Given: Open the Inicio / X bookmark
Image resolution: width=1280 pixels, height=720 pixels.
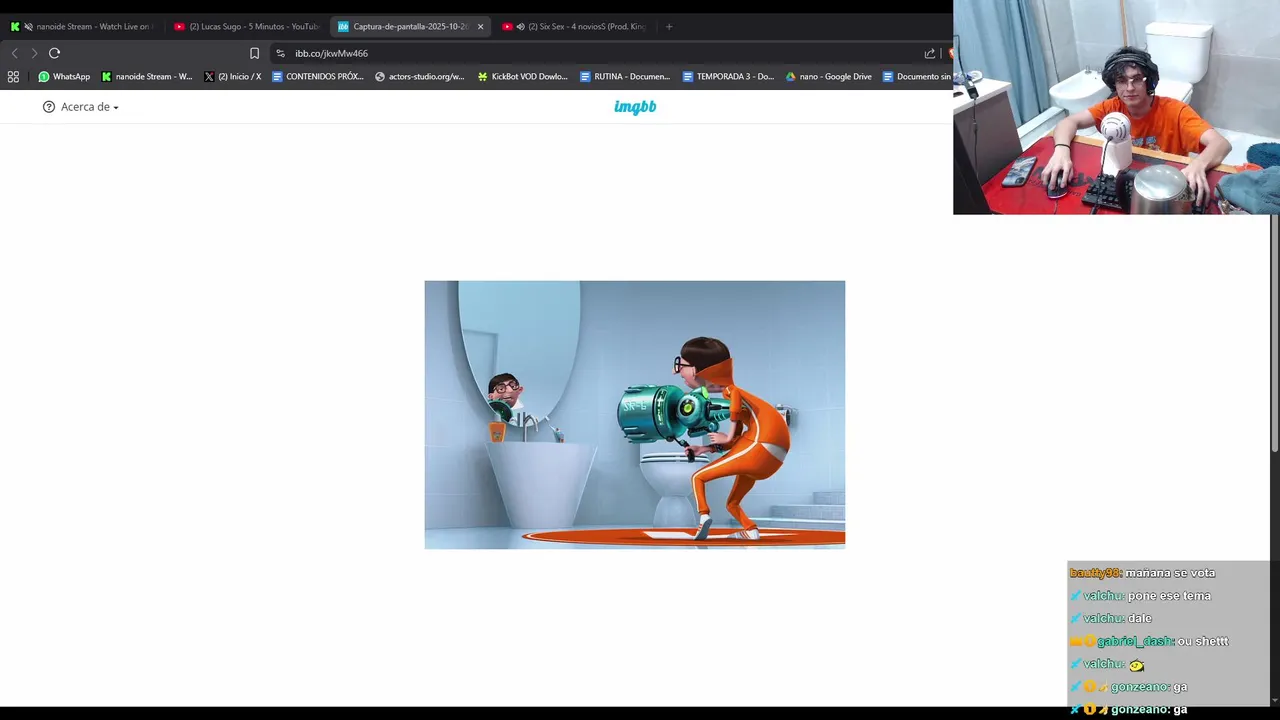Looking at the screenshot, I should (x=232, y=76).
